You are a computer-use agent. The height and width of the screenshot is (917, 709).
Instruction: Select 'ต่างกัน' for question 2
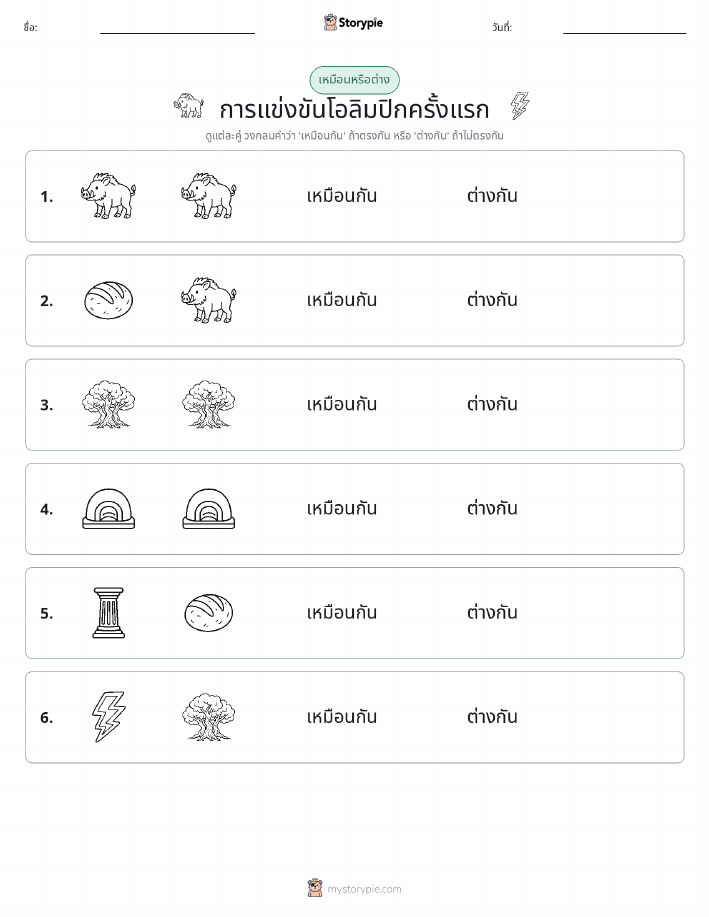pos(492,300)
